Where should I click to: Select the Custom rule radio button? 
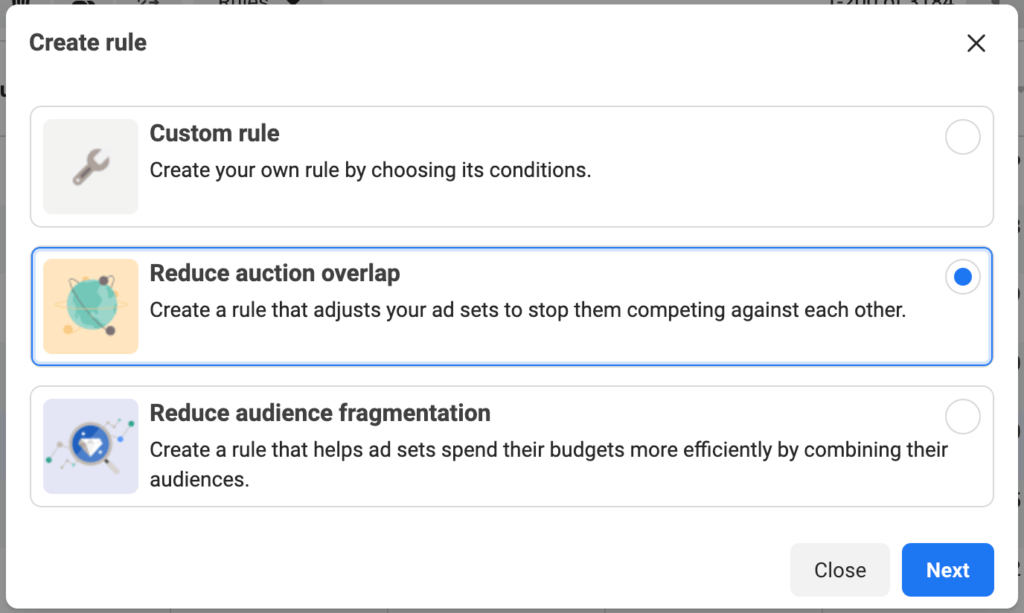point(962,137)
